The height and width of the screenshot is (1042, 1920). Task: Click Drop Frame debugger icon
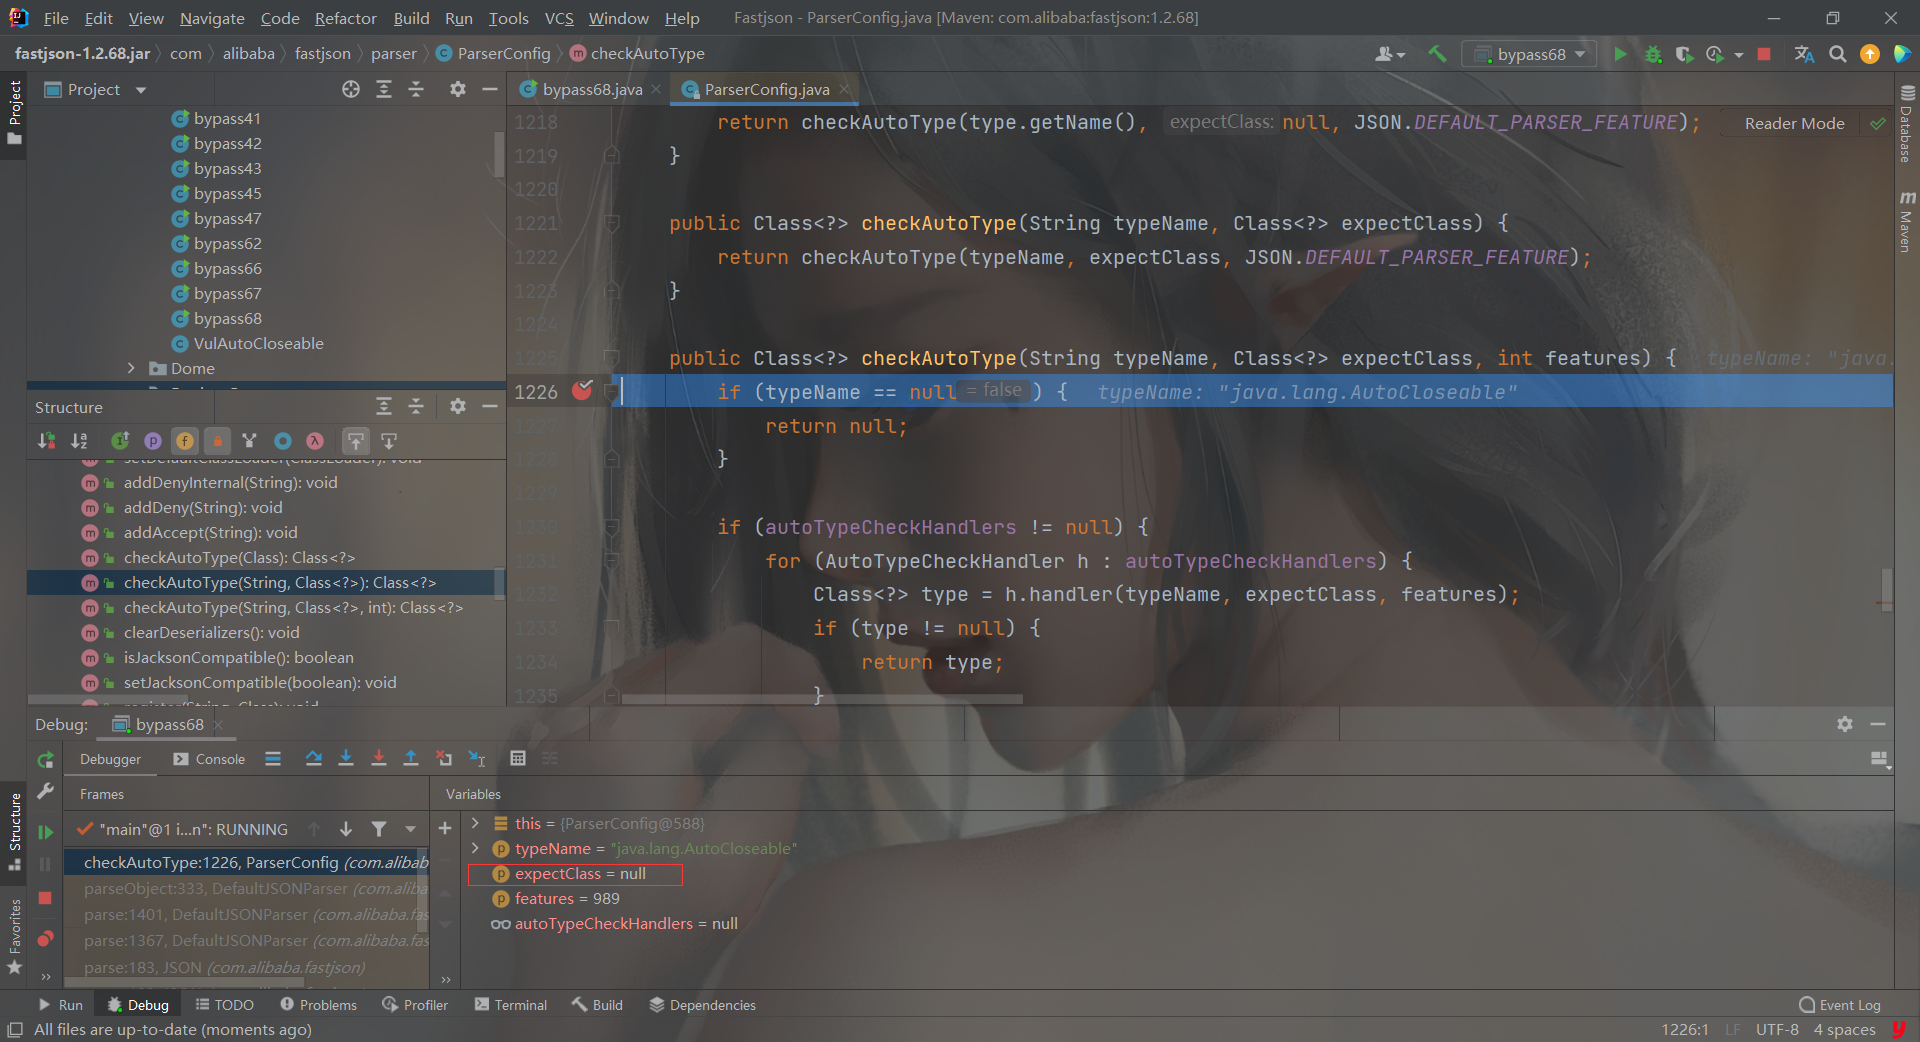click(443, 759)
